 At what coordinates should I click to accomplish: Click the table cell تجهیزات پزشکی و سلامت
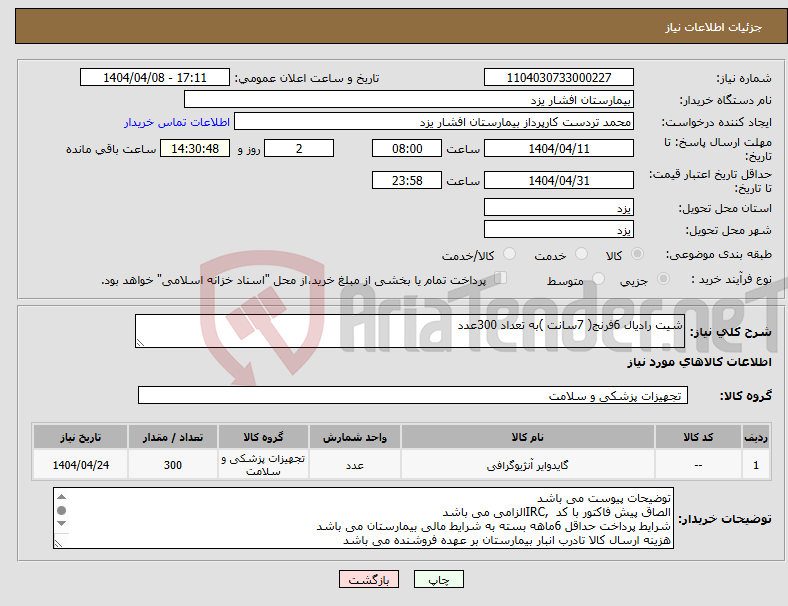coord(263,465)
